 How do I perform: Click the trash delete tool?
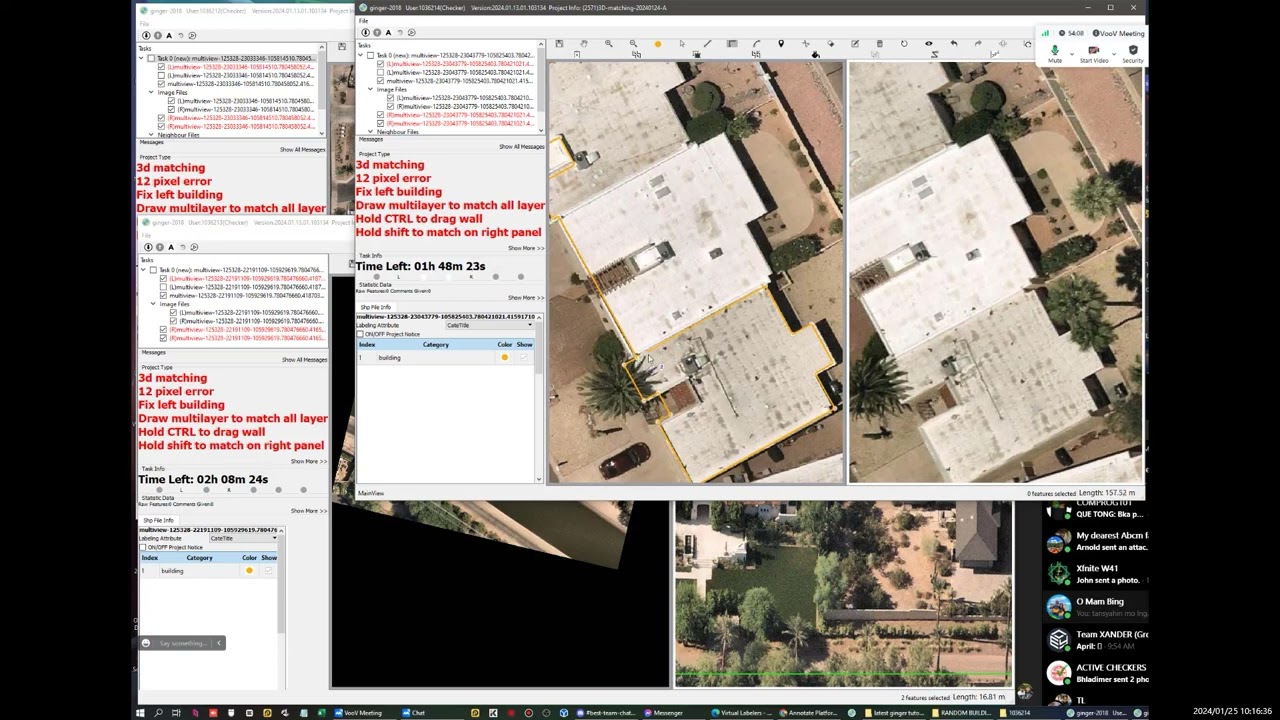879,44
